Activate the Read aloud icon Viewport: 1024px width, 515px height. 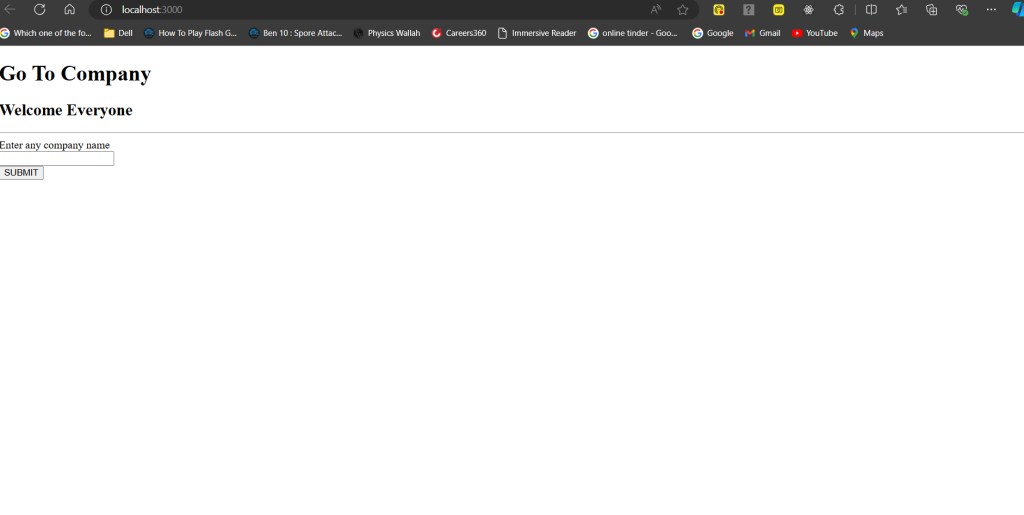click(x=656, y=9)
